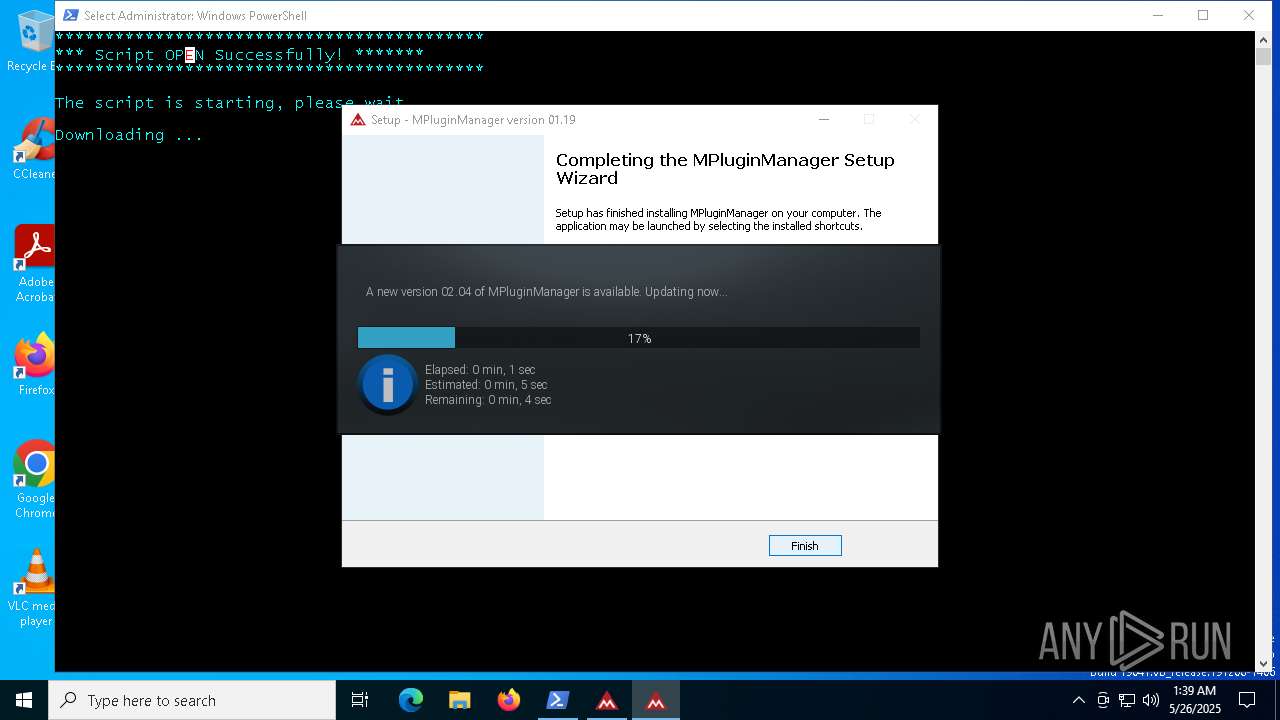Click the volume speaker tray icon
The image size is (1280, 720).
(x=1151, y=700)
